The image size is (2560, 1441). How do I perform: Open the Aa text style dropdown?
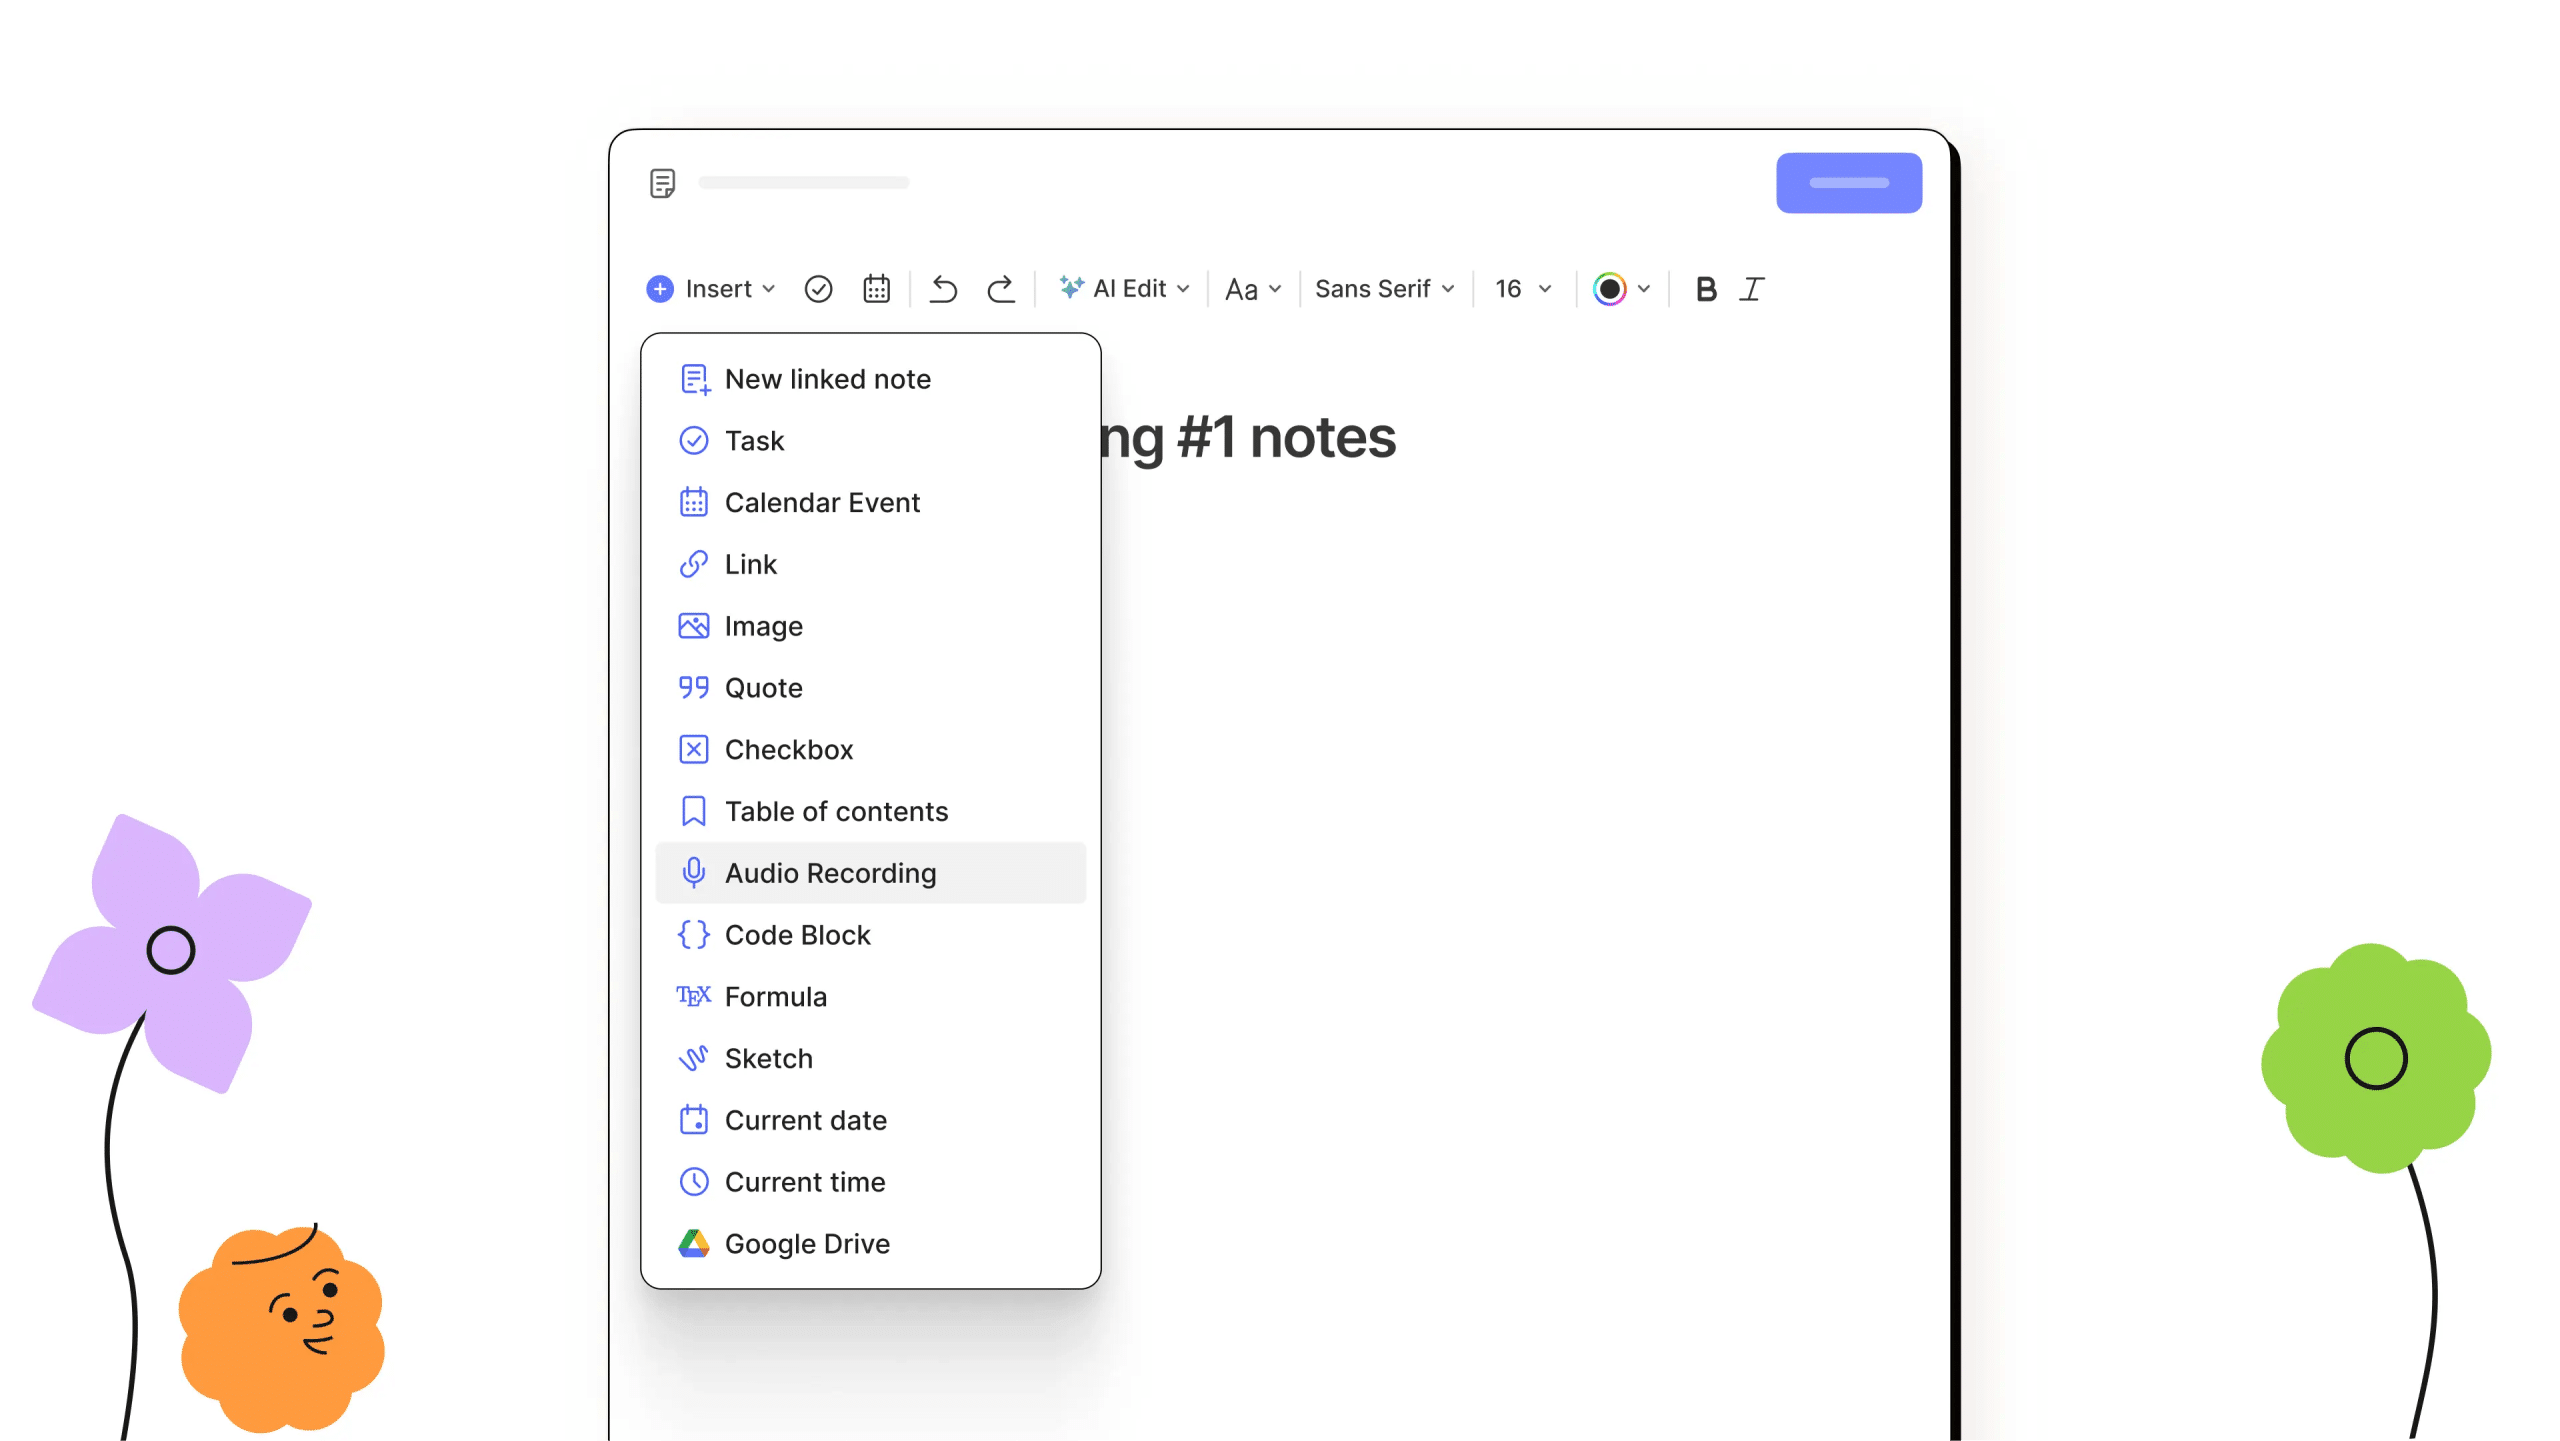click(1252, 289)
